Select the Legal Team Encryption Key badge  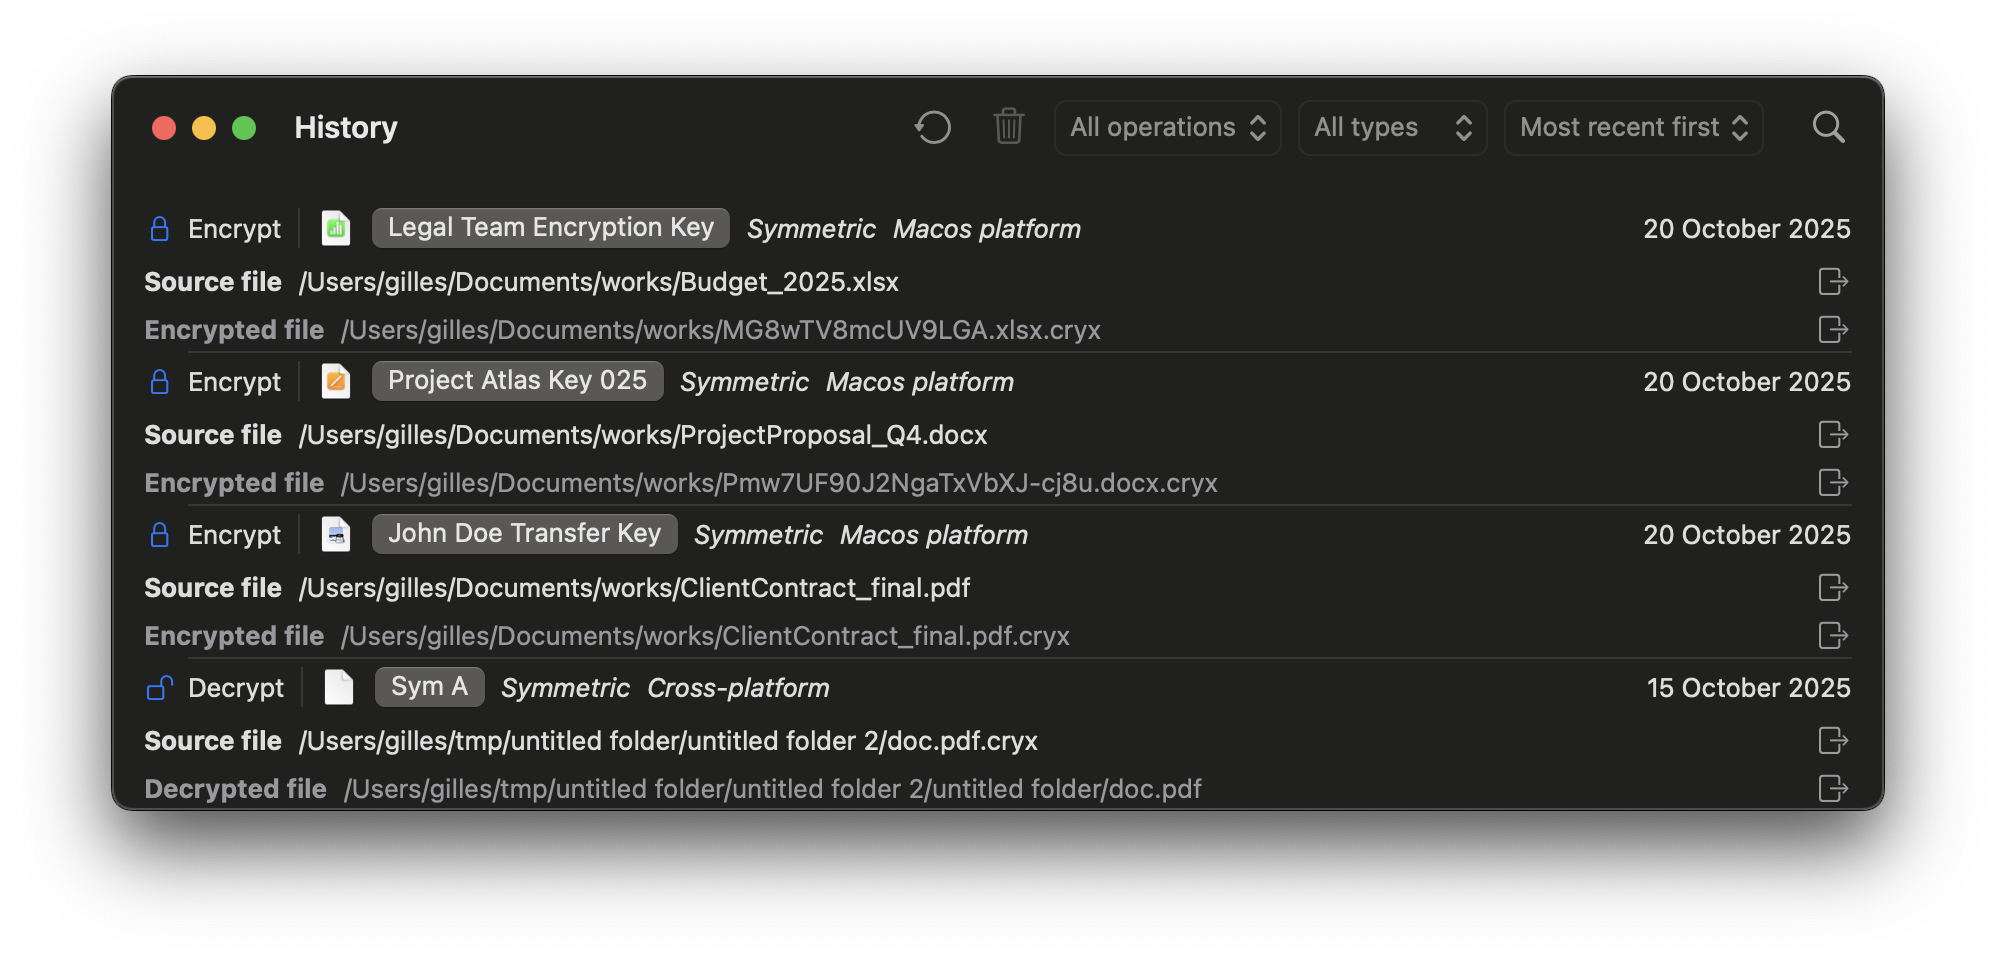point(549,227)
